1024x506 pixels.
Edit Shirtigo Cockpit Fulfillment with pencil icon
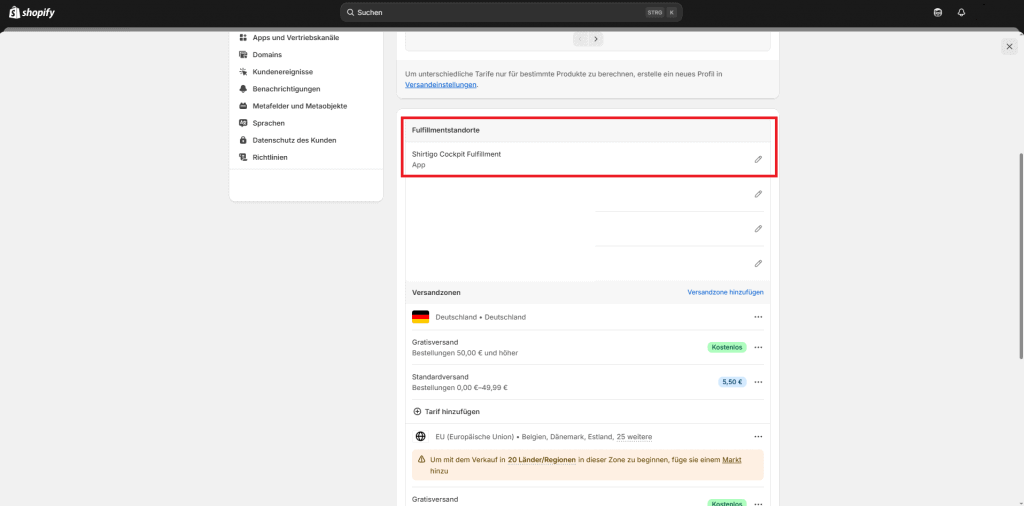point(758,159)
